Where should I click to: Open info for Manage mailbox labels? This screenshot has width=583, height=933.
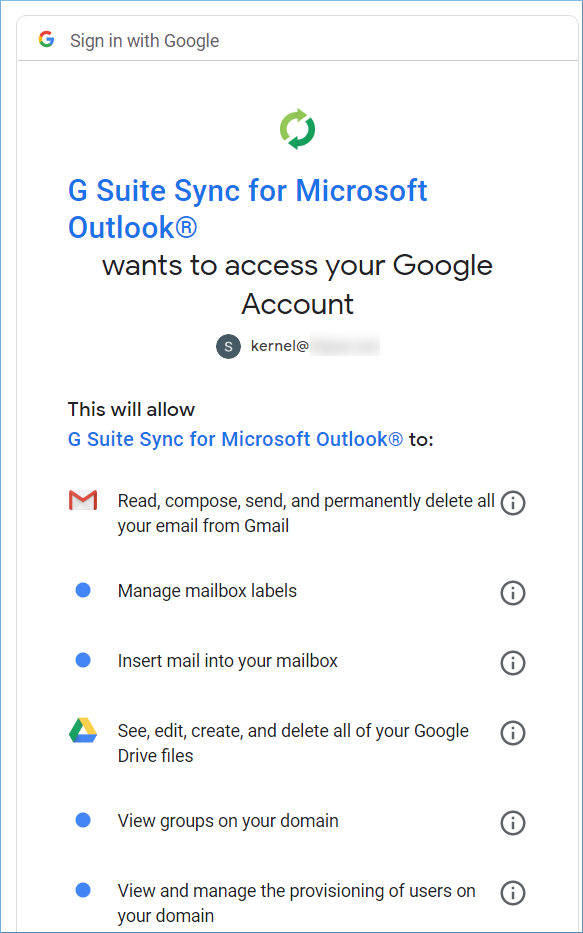513,593
